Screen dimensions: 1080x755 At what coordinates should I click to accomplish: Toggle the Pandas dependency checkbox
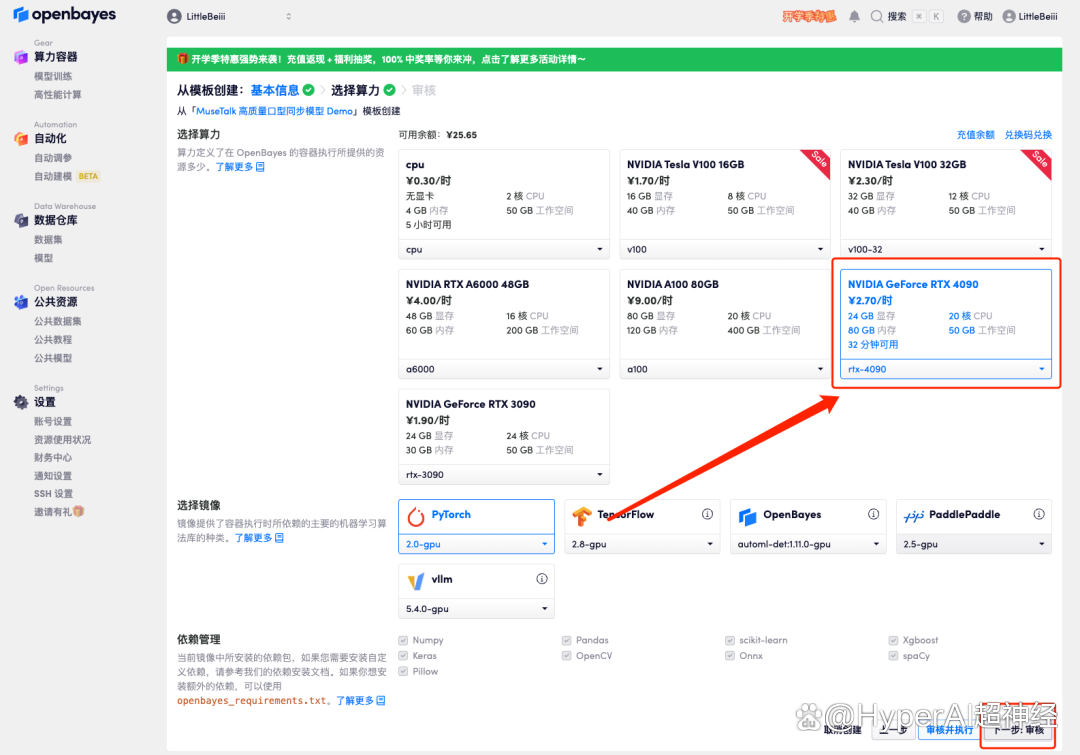(566, 641)
